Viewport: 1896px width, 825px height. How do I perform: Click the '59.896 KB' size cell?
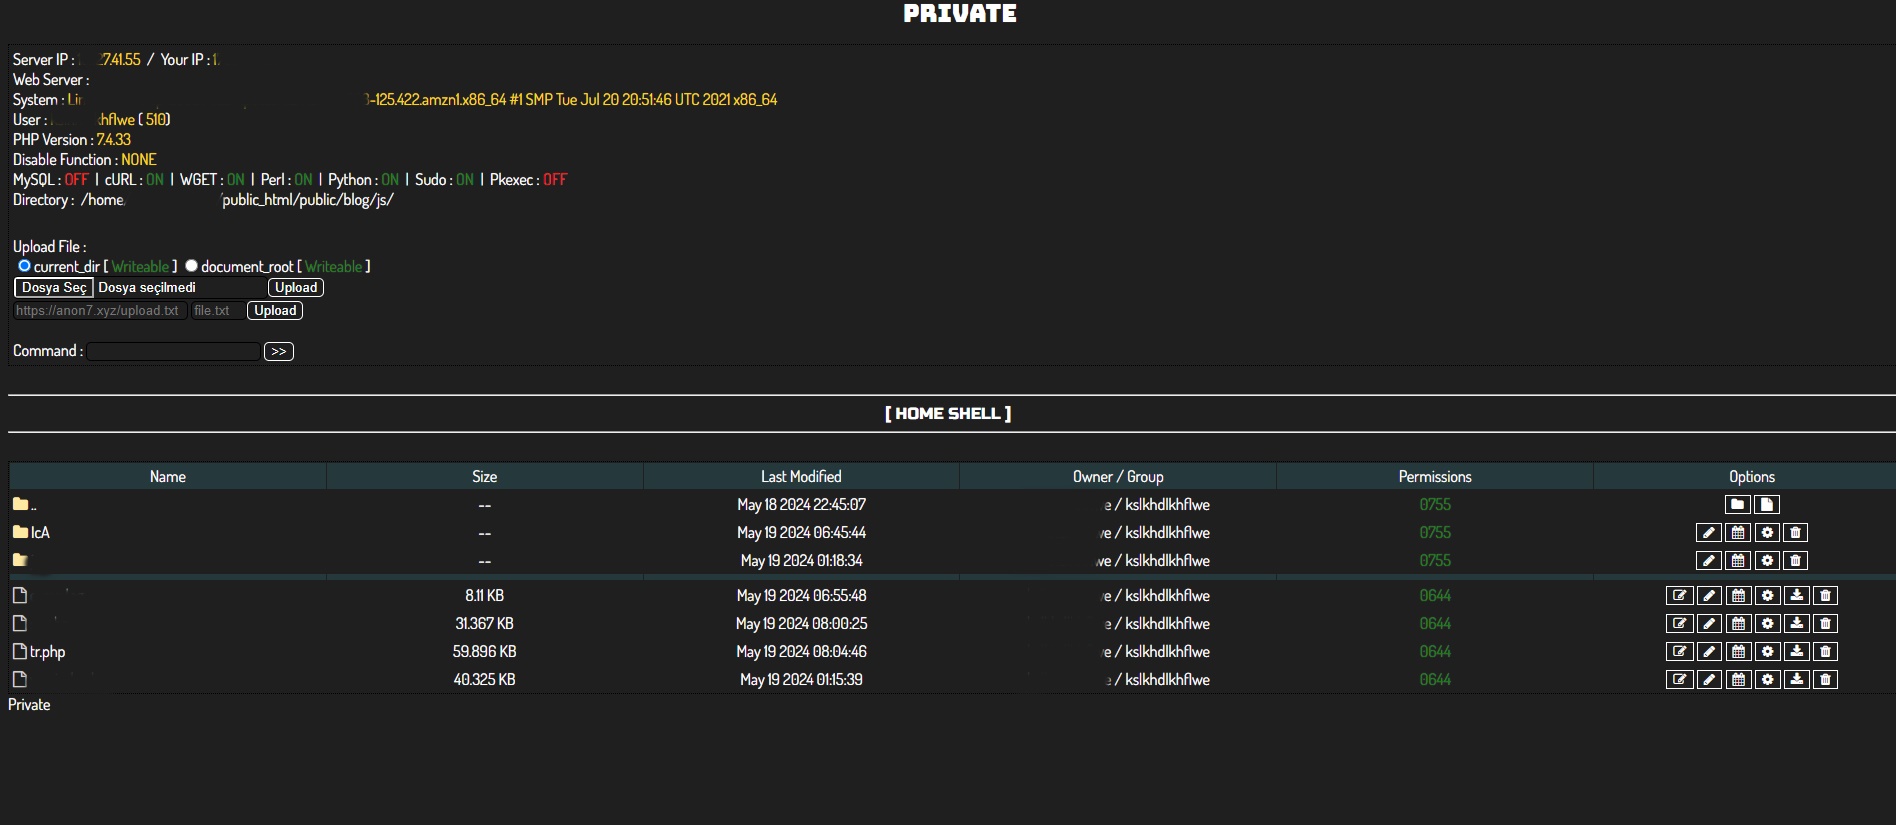point(485,652)
